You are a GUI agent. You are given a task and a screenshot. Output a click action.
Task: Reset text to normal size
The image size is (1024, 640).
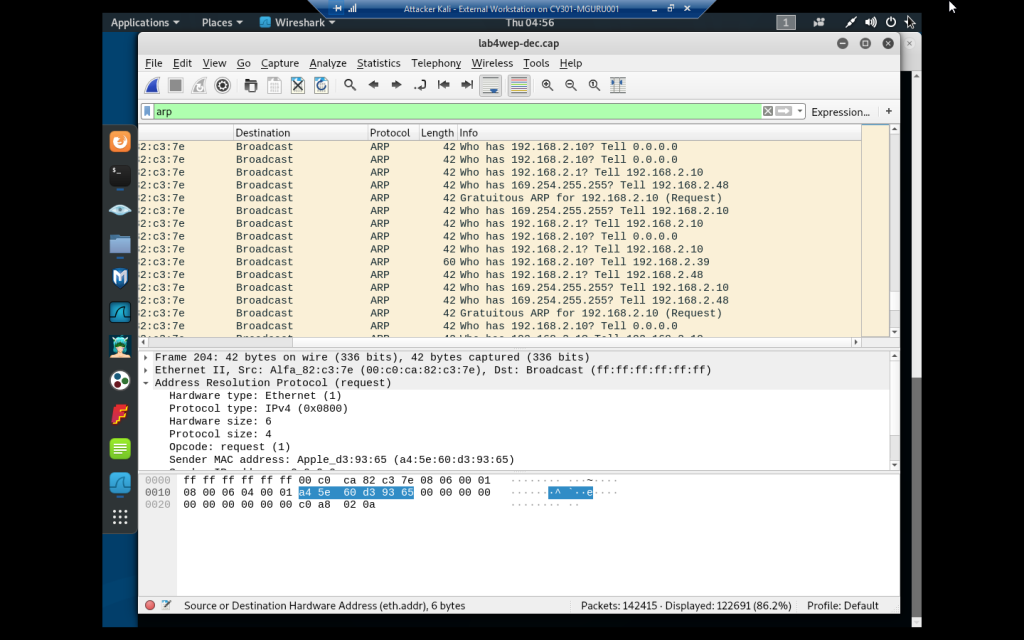point(594,86)
